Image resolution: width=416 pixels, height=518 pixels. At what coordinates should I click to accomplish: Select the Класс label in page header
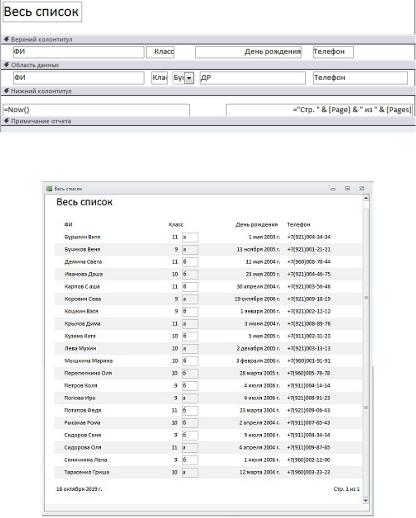tap(160, 52)
